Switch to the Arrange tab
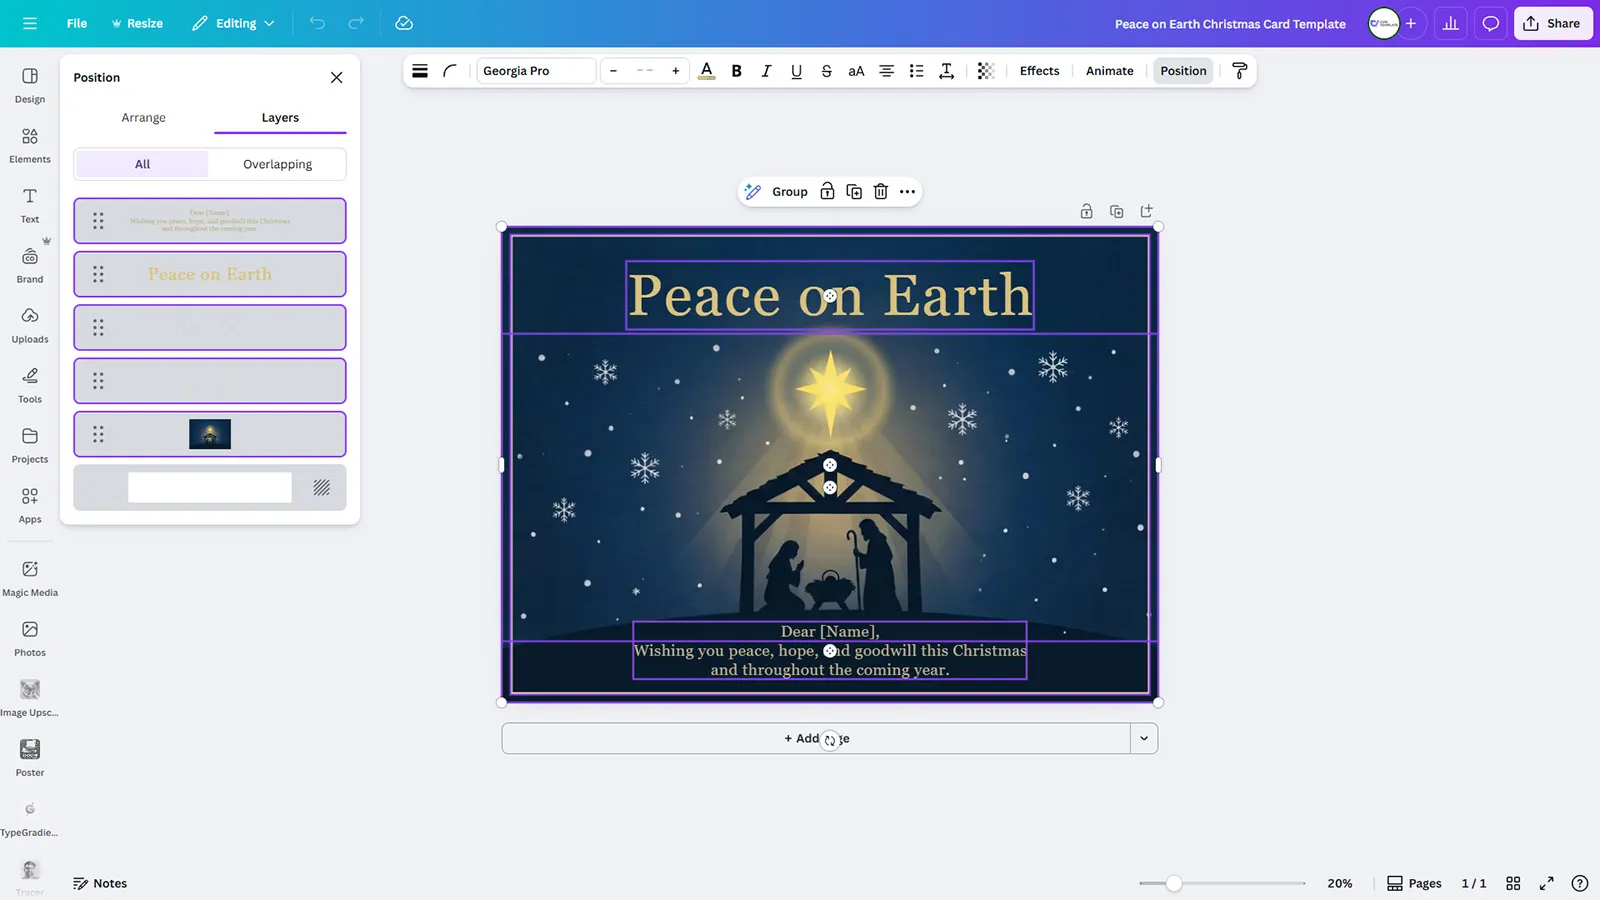Image resolution: width=1600 pixels, height=900 pixels. 143,117
